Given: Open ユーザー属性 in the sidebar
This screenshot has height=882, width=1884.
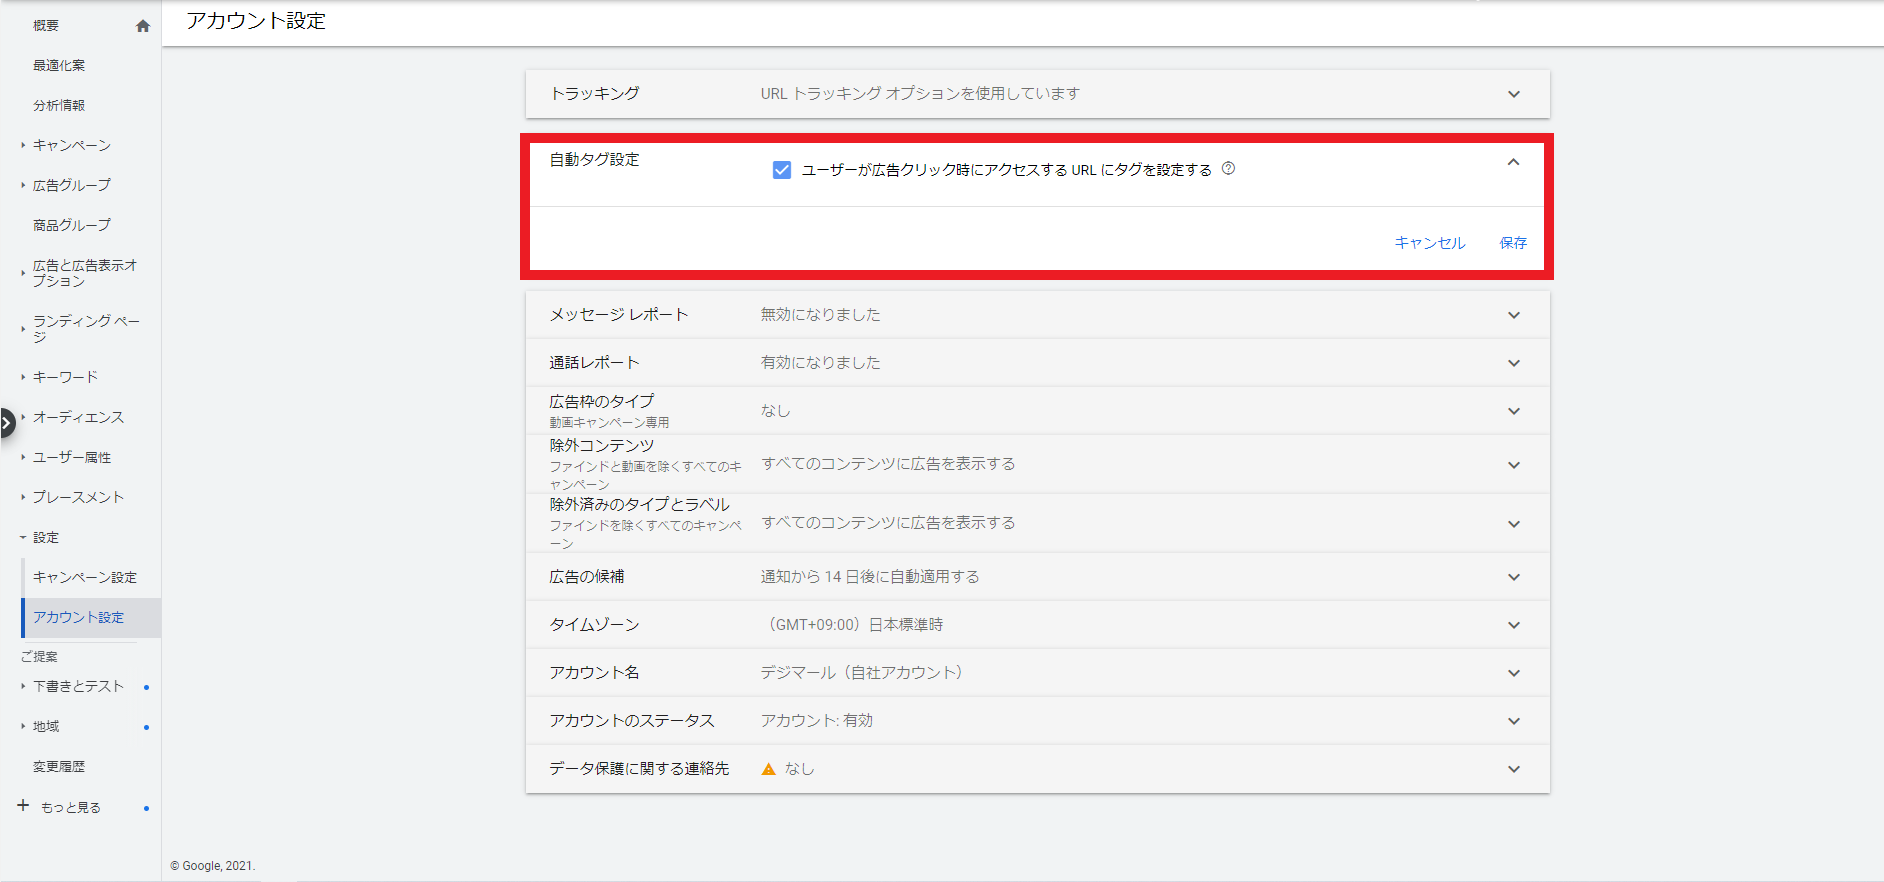Looking at the screenshot, I should [72, 457].
